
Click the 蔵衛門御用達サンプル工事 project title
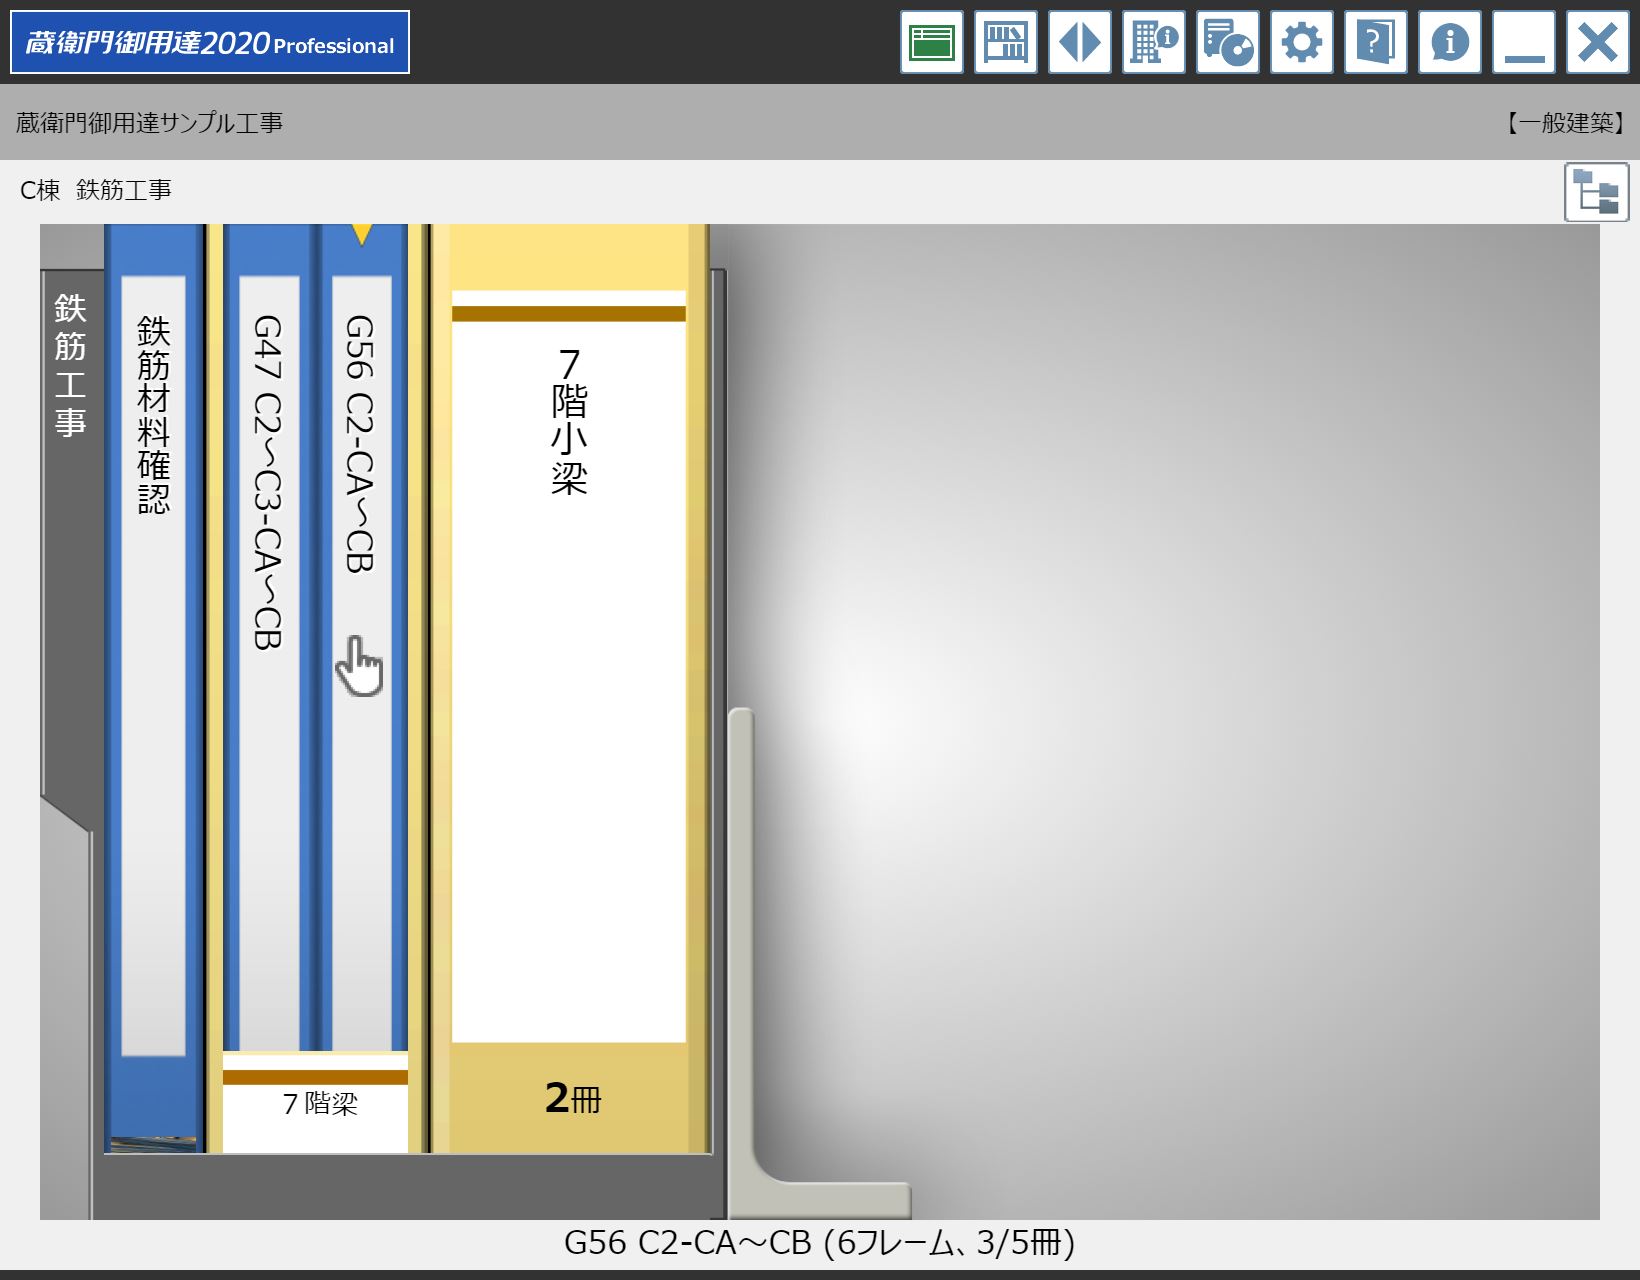[150, 123]
